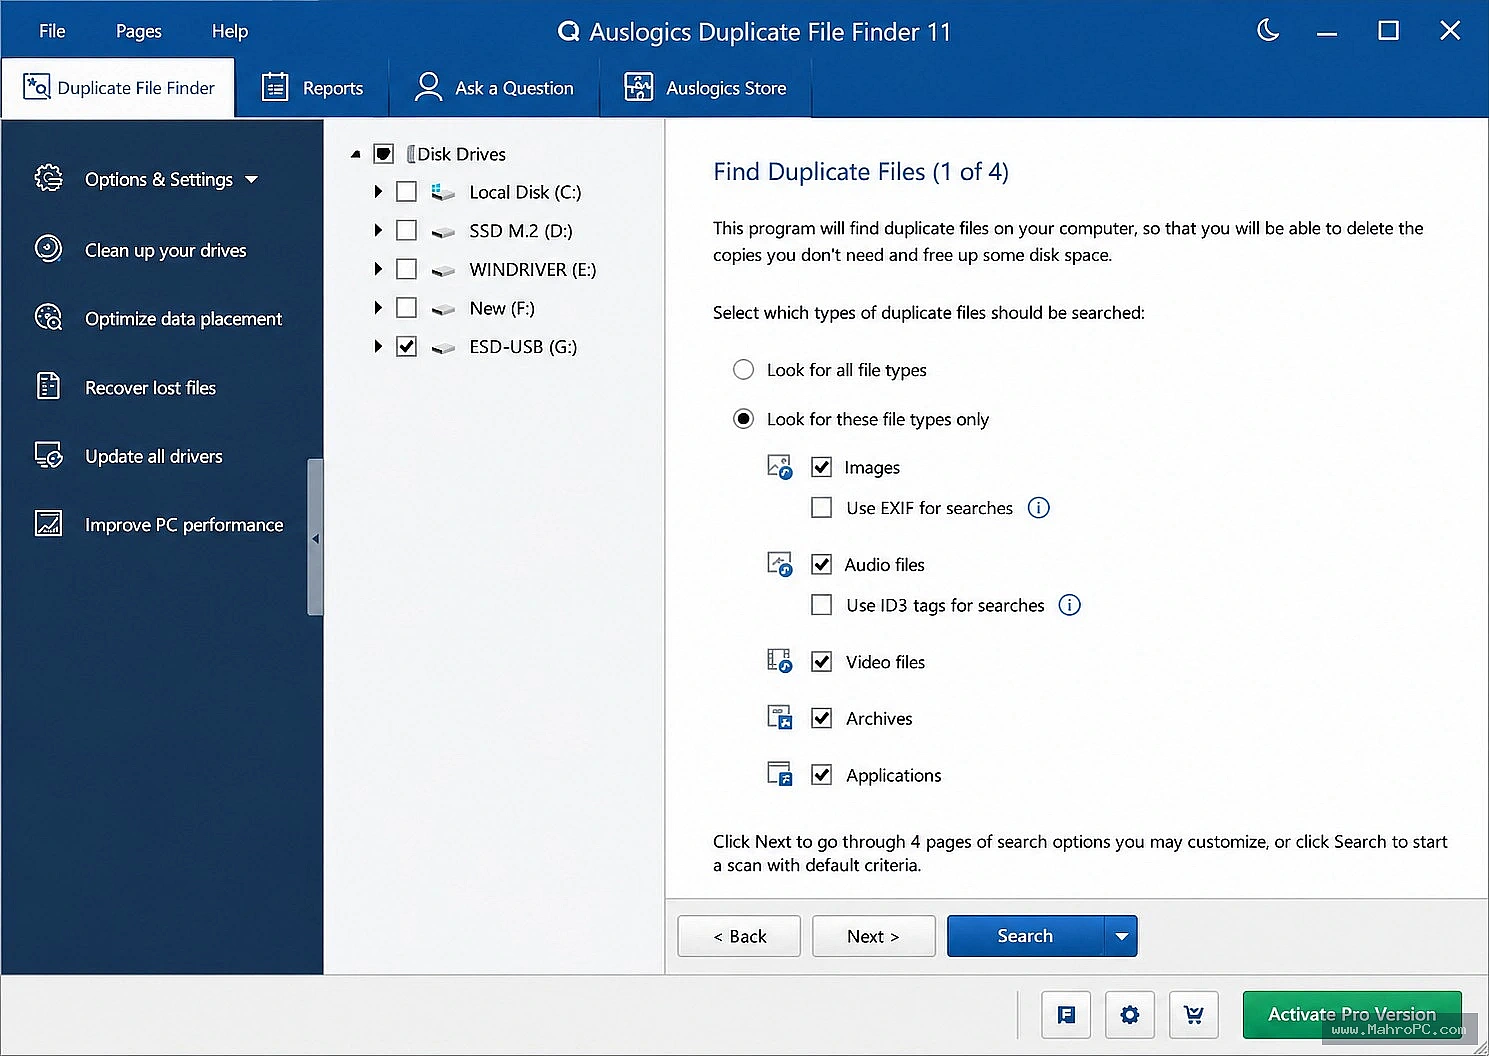Expand the New (F:) node

coord(378,307)
